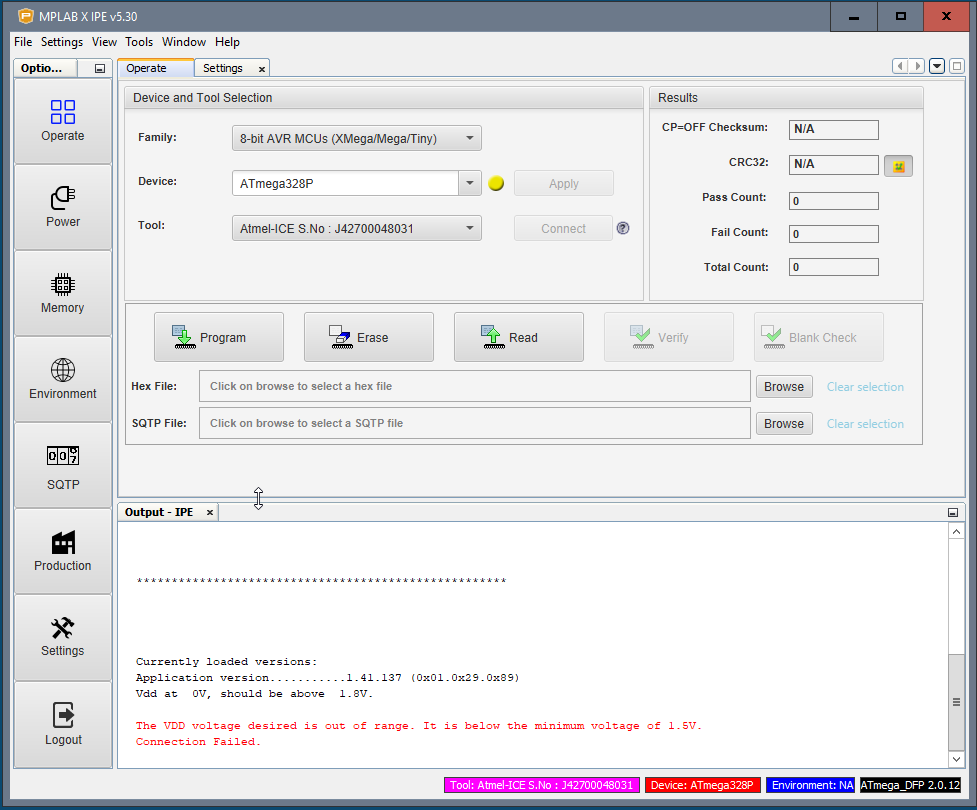Open the Window menu

coord(184,42)
